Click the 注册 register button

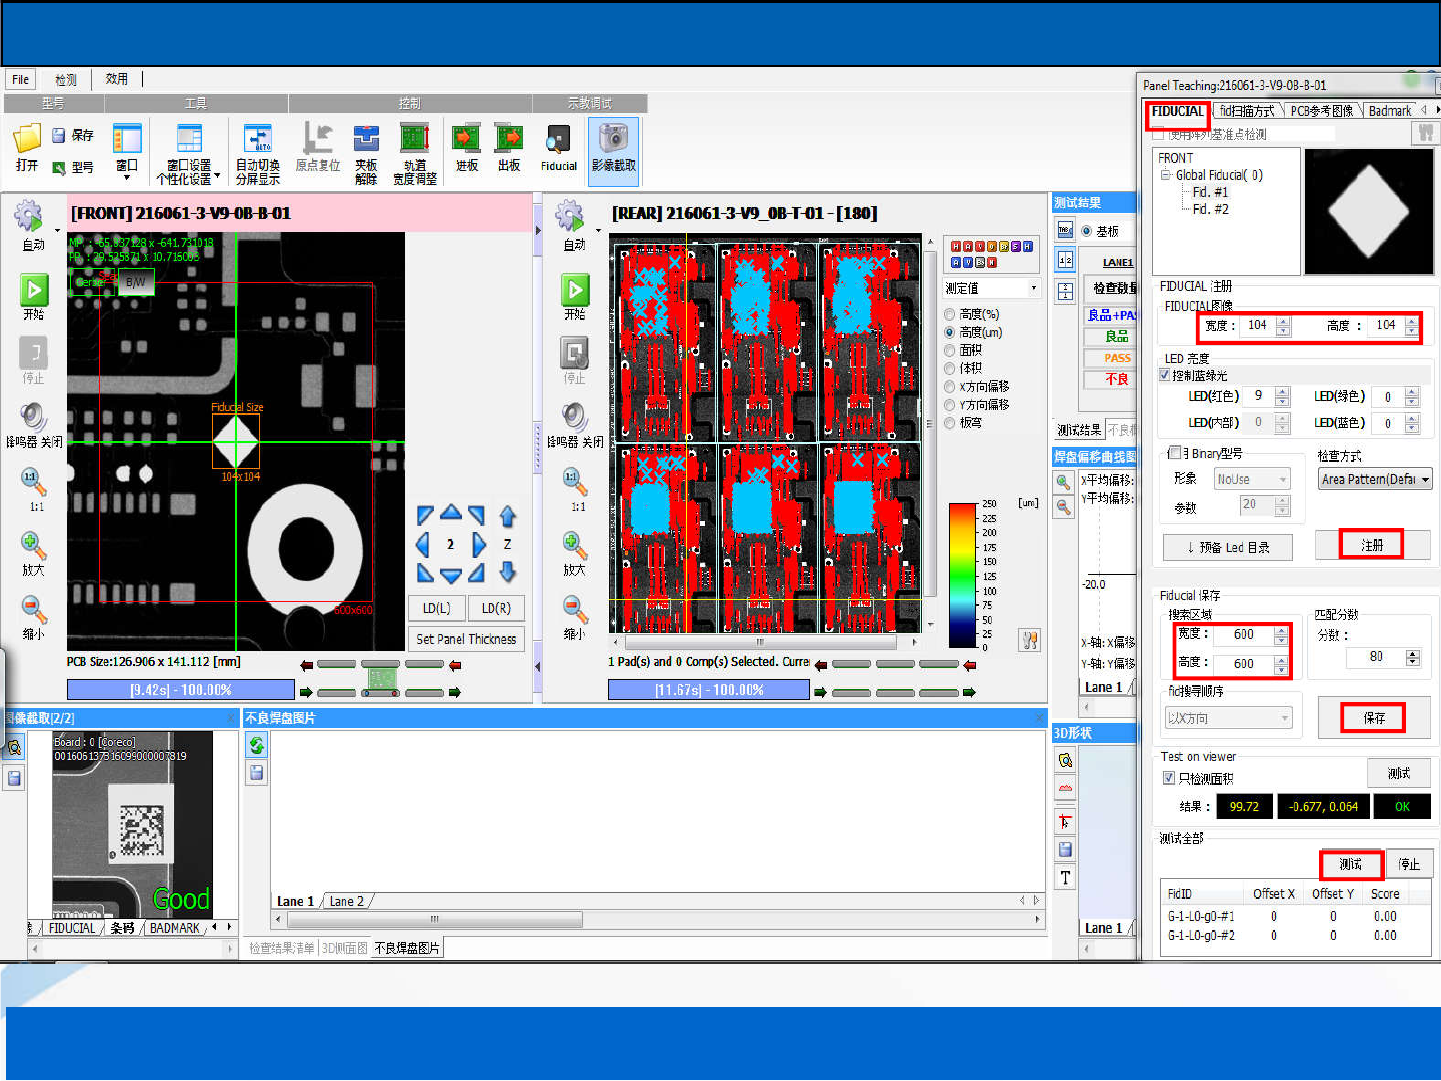pos(1372,545)
